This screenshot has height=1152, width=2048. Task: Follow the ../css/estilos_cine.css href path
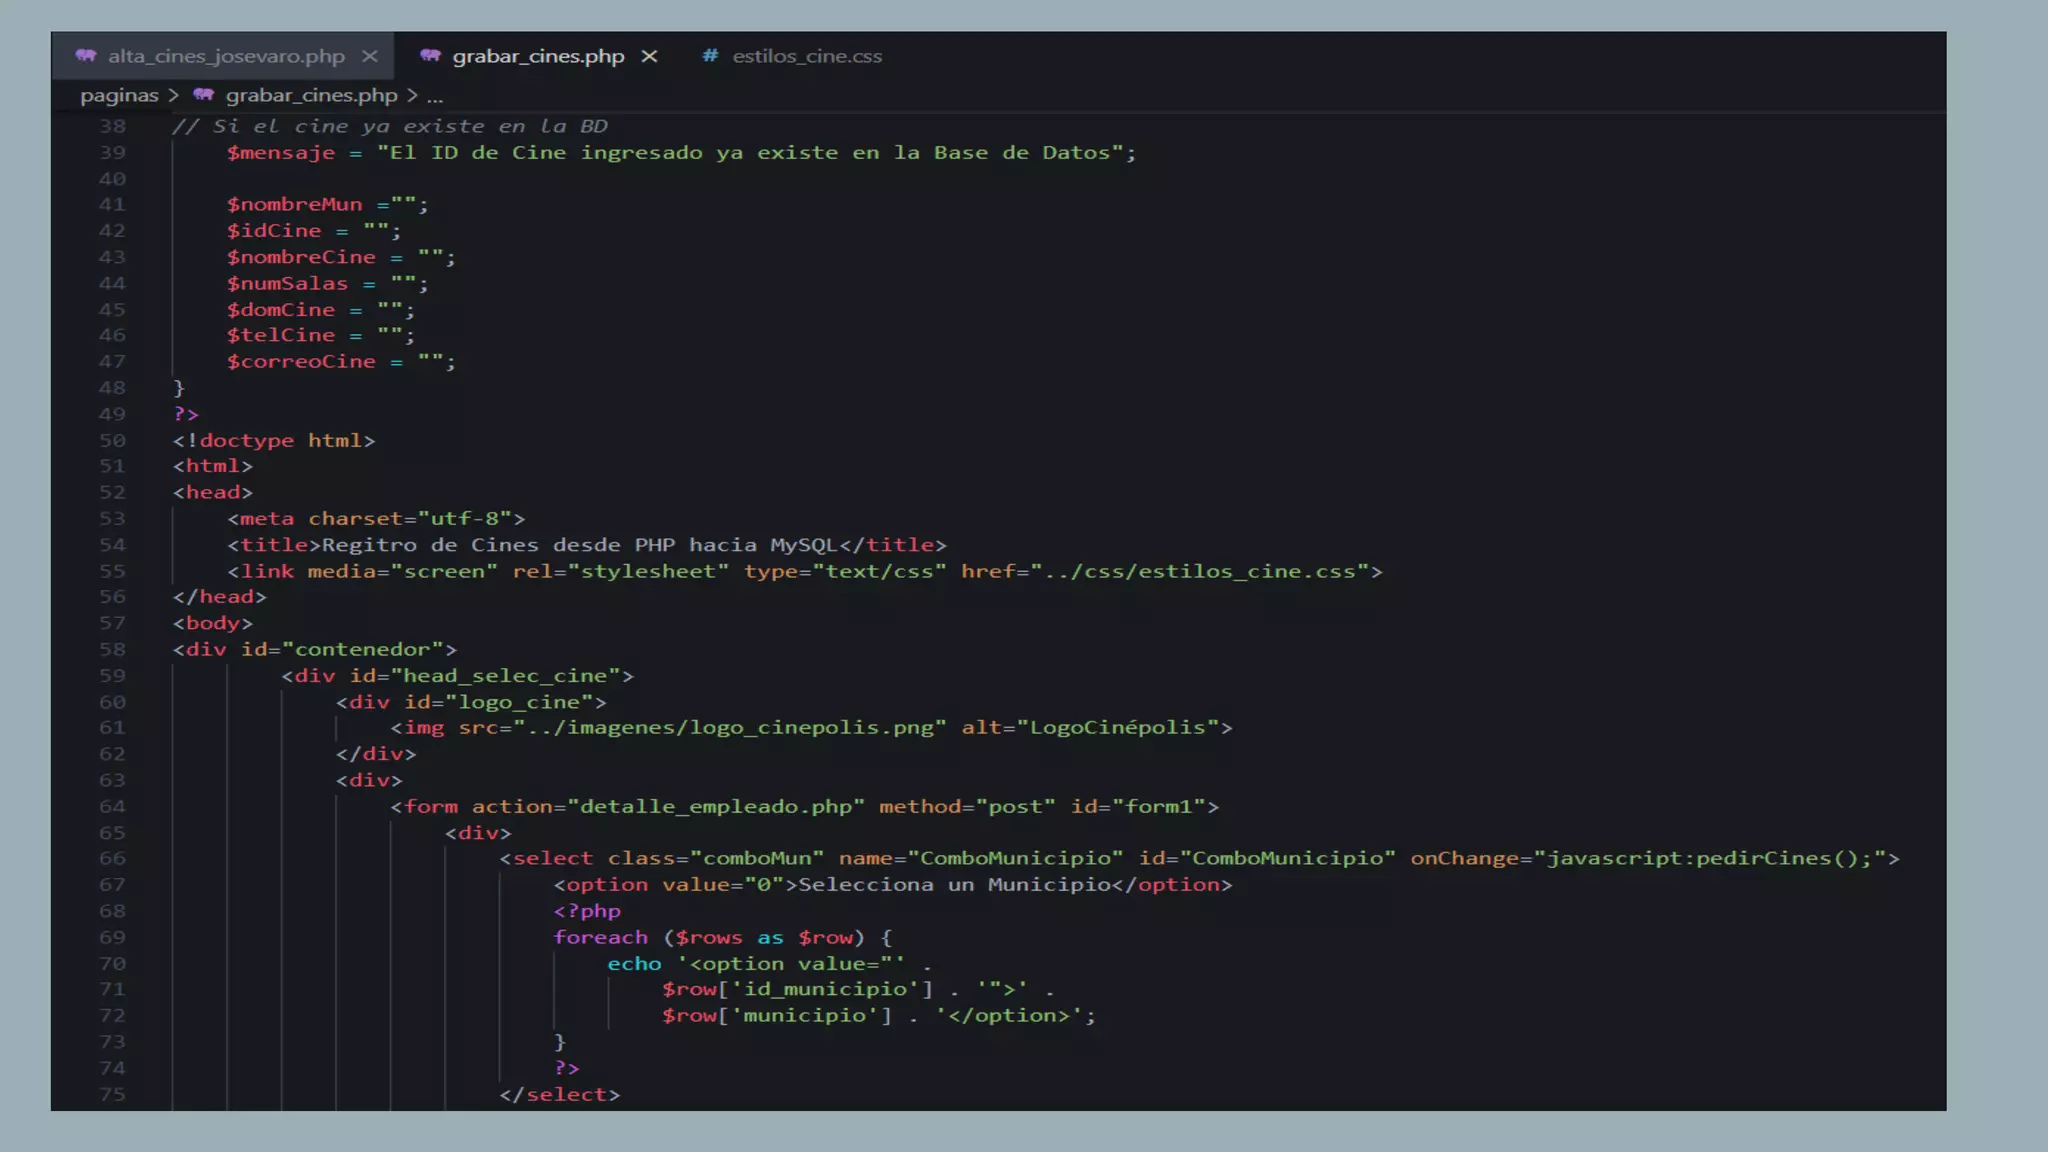1199,571
